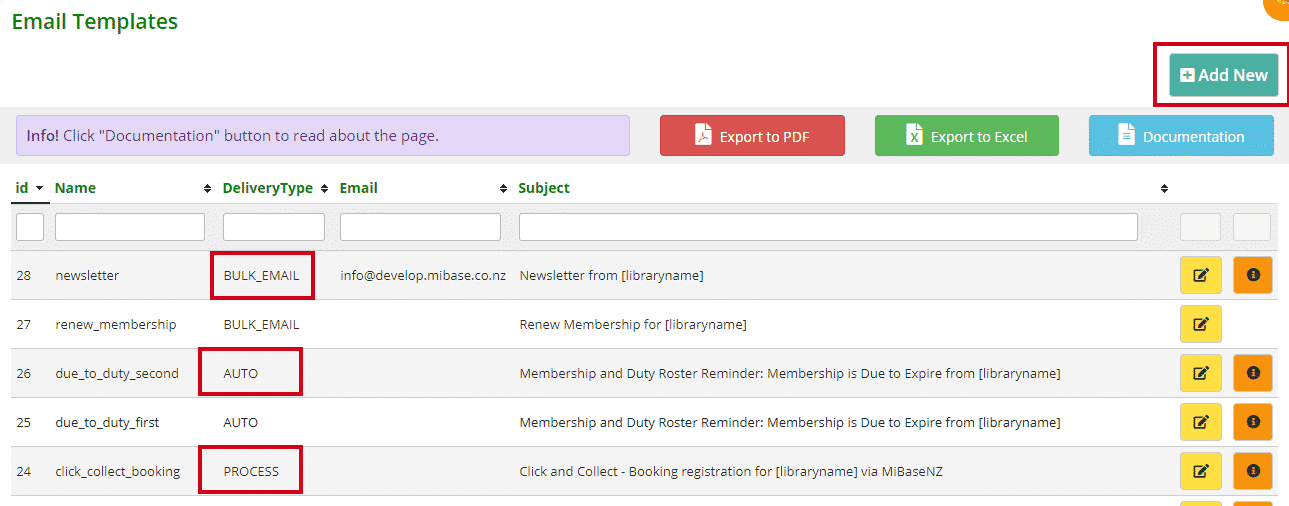Select the renew_membership name cell
The width and height of the screenshot is (1289, 506).
(x=115, y=324)
